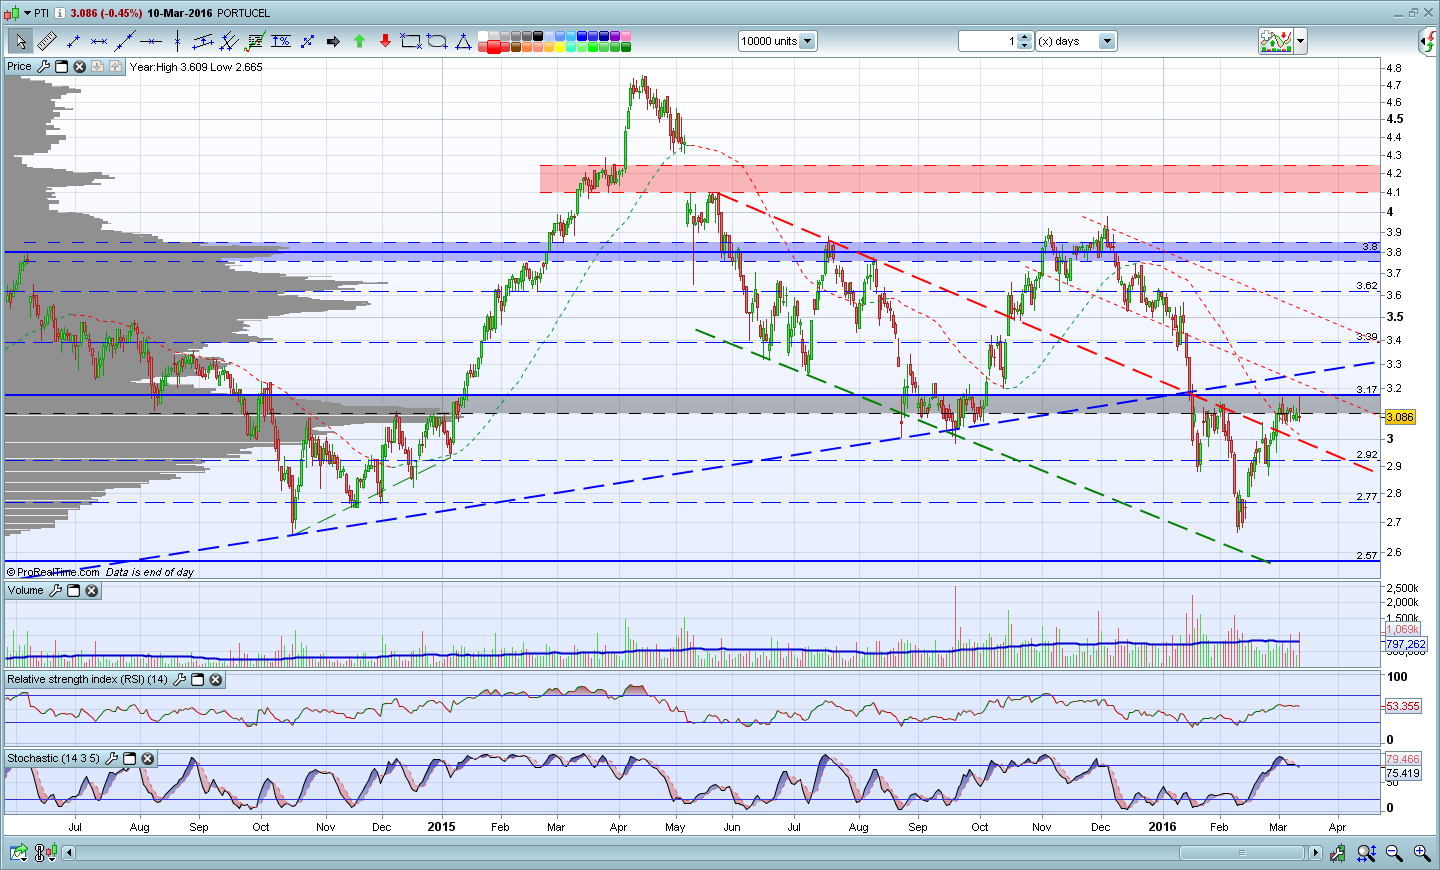The image size is (1440, 870).
Task: Open the side panel refresh arrows tab
Action: [x=1429, y=41]
